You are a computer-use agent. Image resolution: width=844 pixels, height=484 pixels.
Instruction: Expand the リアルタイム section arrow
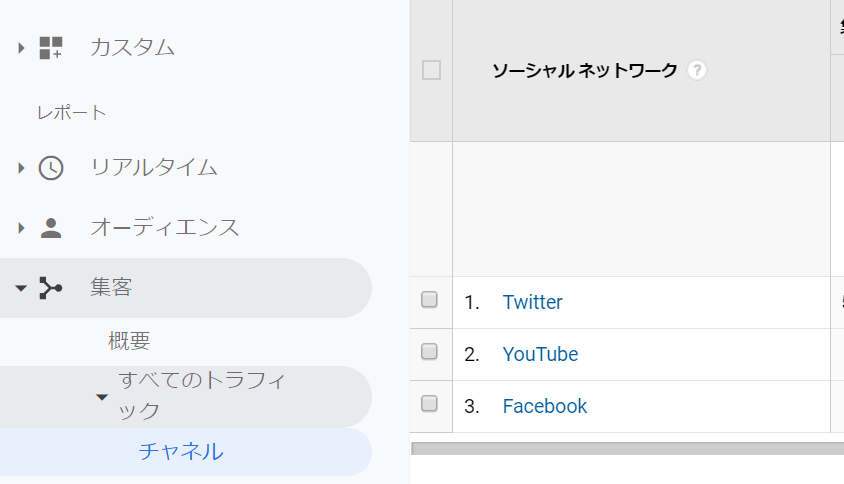coord(21,168)
